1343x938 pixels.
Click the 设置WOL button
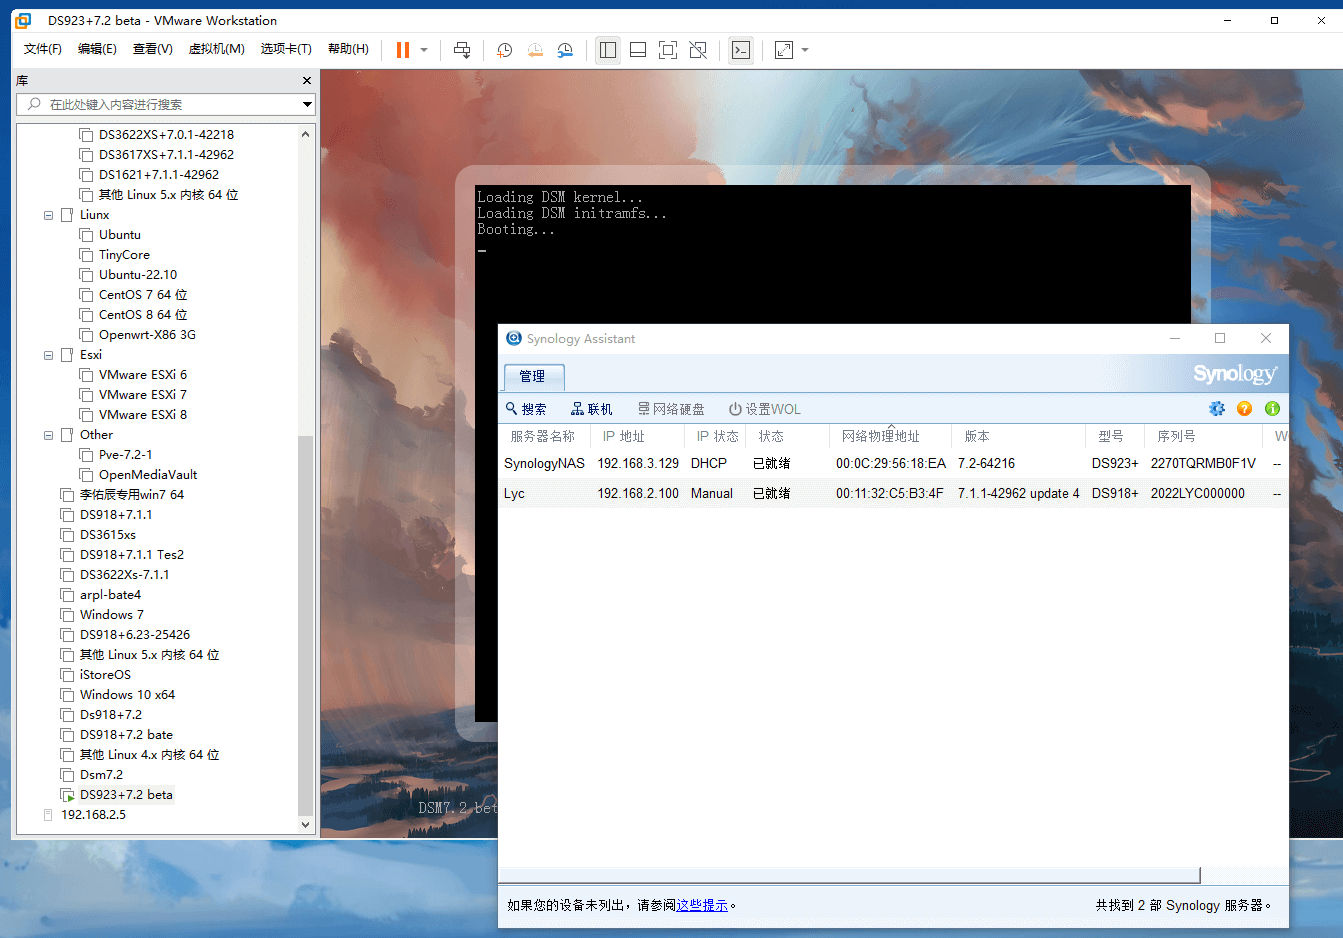[x=765, y=409]
